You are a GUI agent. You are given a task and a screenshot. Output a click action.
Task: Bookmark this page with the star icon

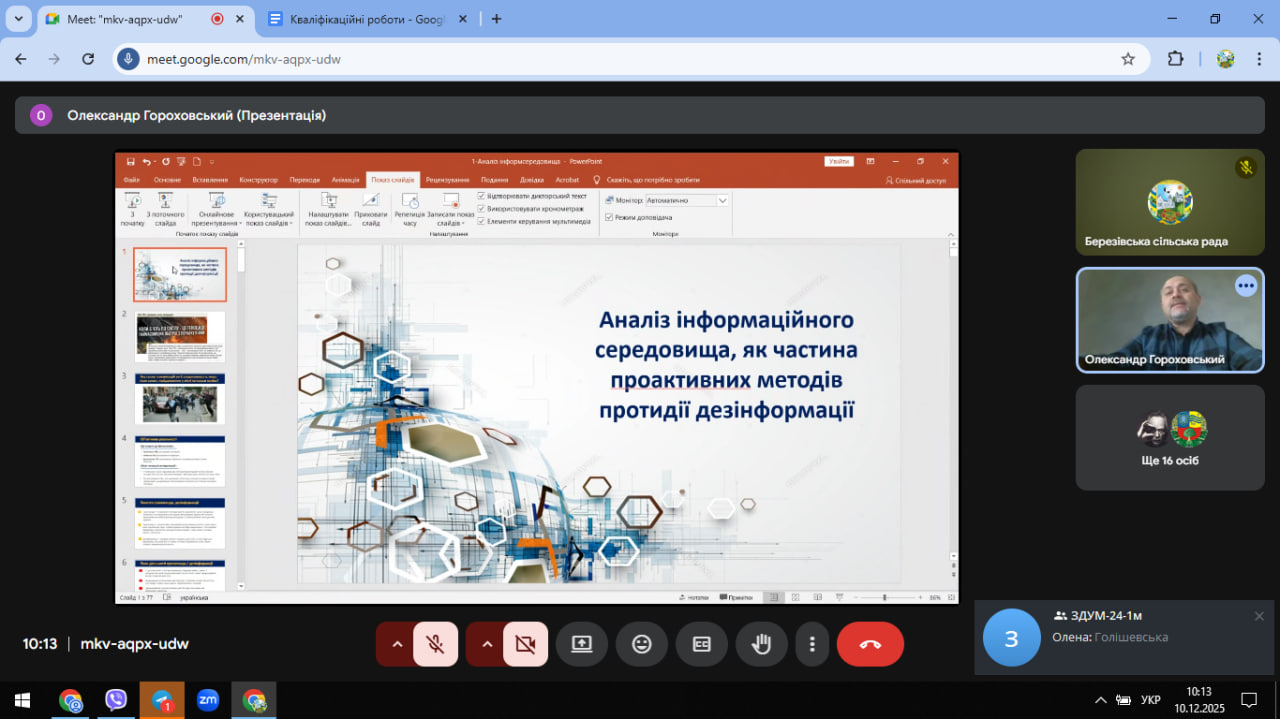[x=1128, y=59]
